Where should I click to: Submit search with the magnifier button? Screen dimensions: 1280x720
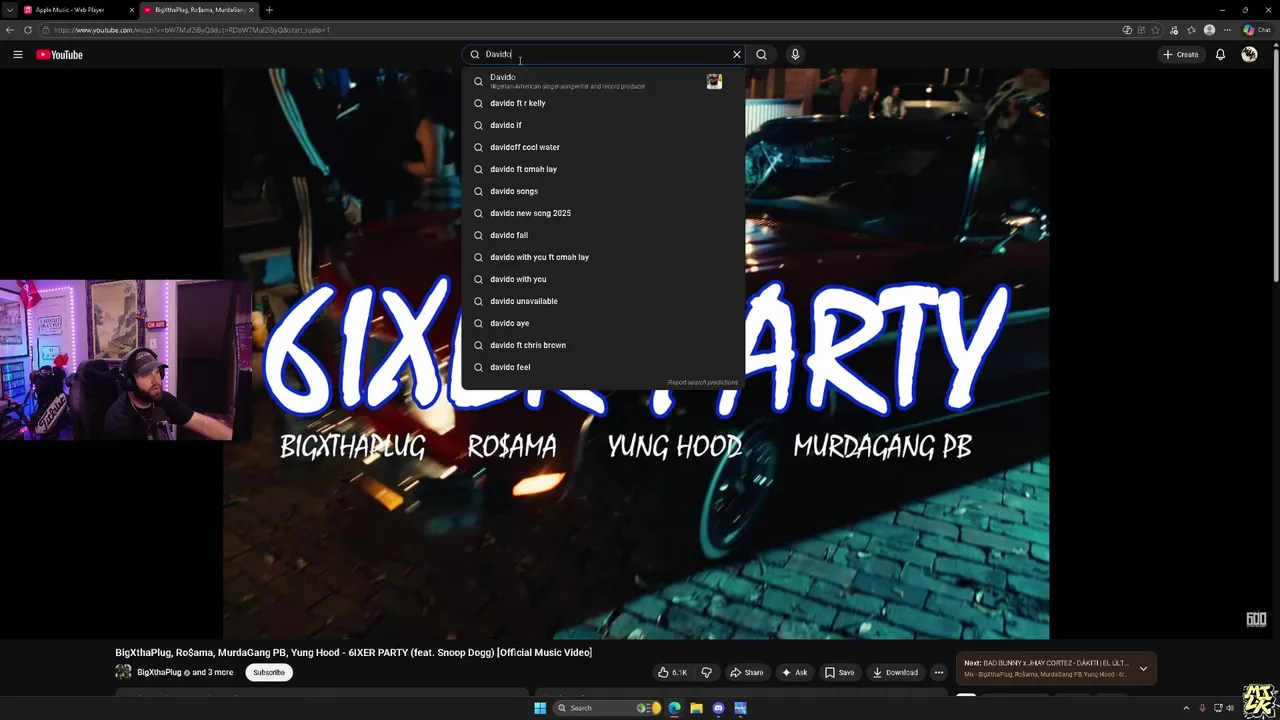[762, 55]
